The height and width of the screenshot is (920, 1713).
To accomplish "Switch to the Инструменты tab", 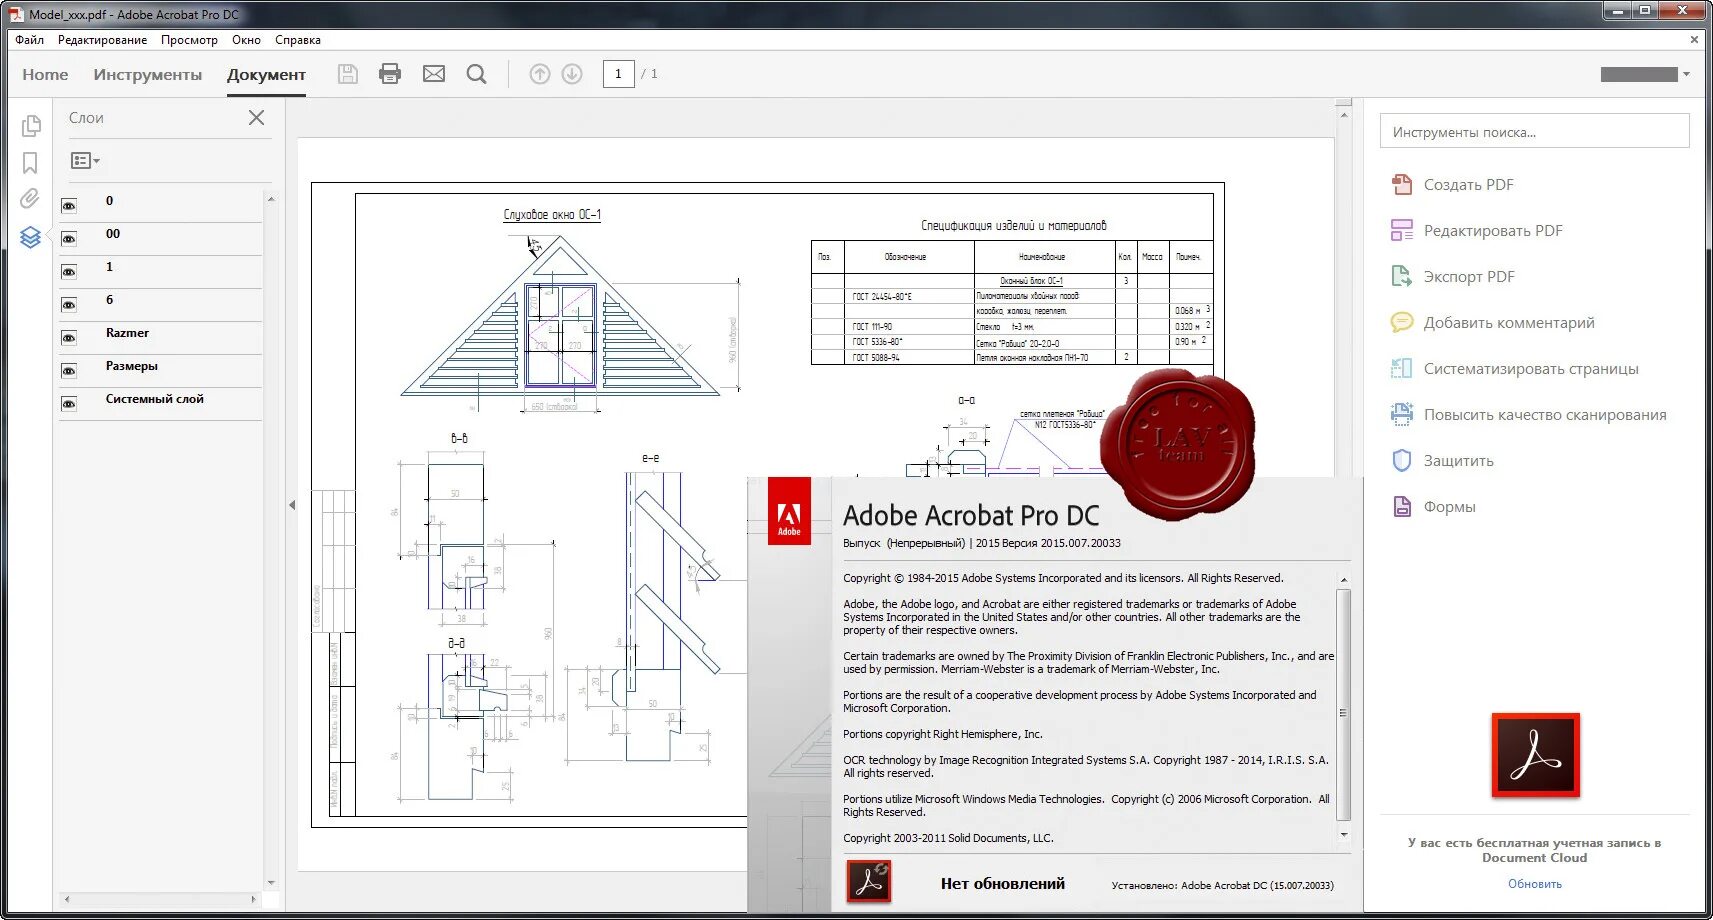I will 147,74.
